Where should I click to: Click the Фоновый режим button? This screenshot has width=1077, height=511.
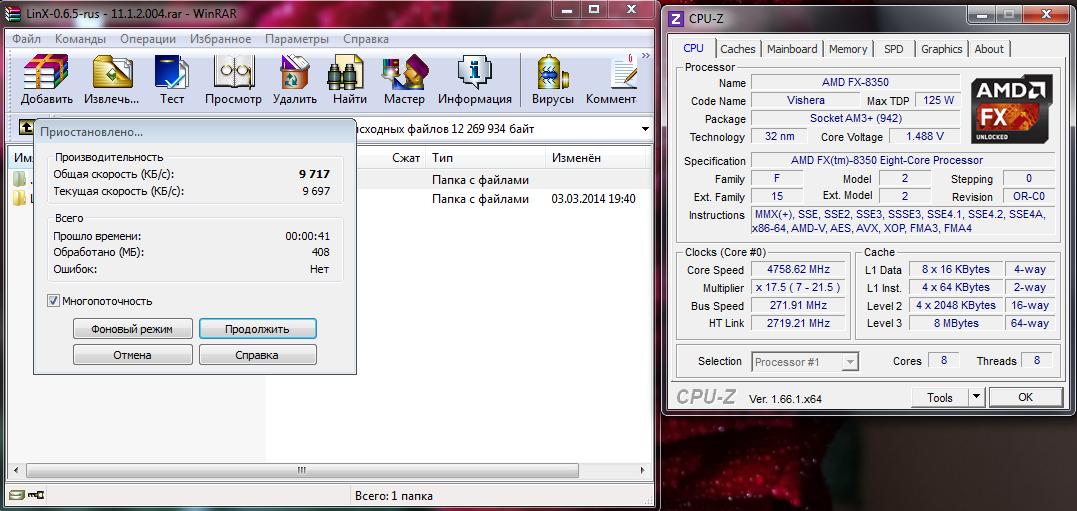click(133, 329)
